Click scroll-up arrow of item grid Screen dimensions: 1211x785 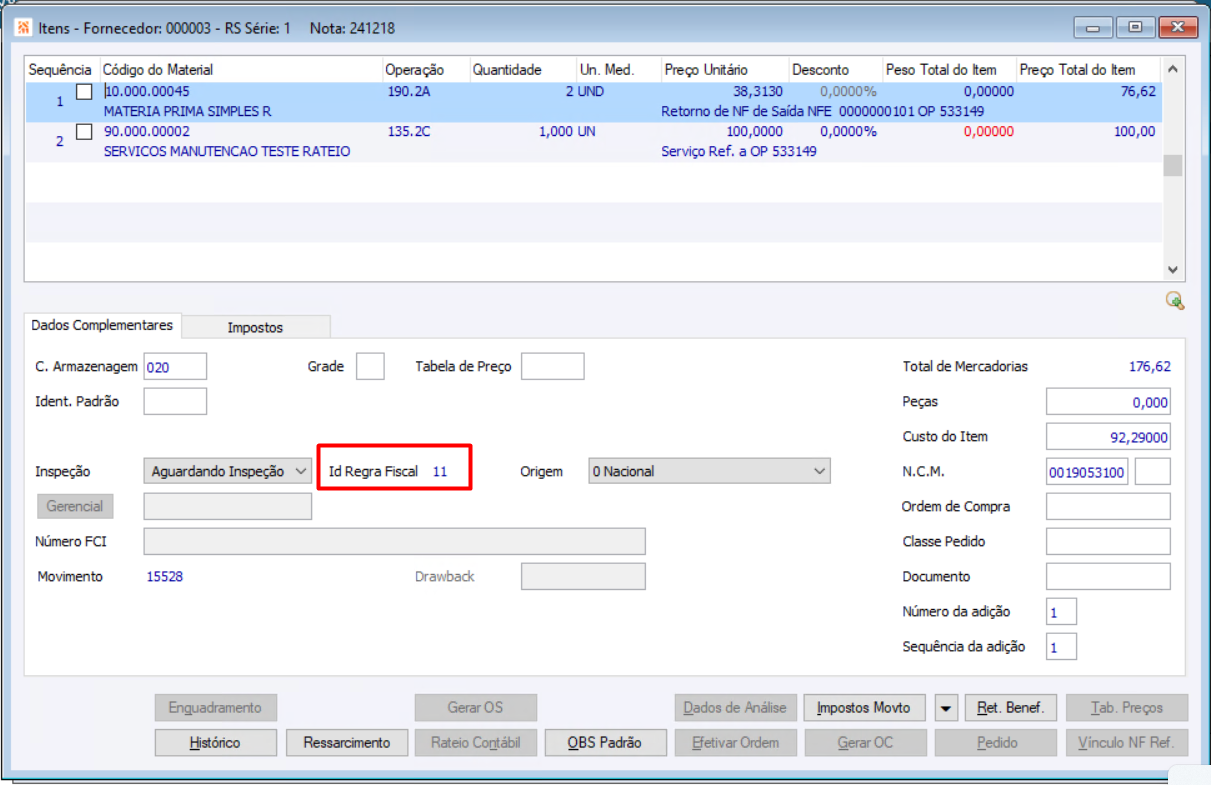(x=1172, y=69)
